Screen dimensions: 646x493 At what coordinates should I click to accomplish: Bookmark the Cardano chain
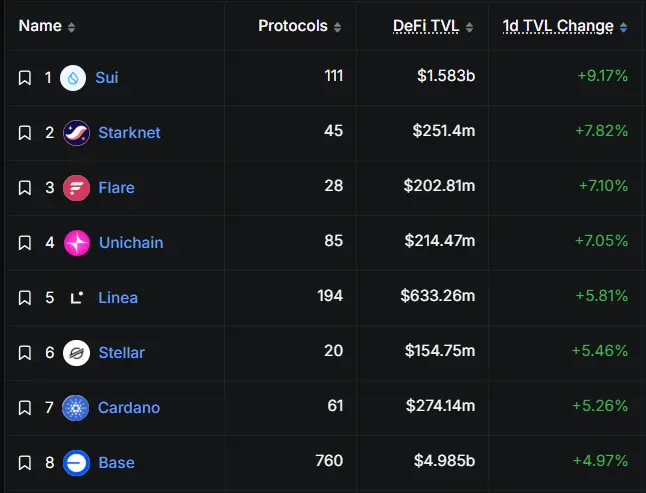point(25,408)
